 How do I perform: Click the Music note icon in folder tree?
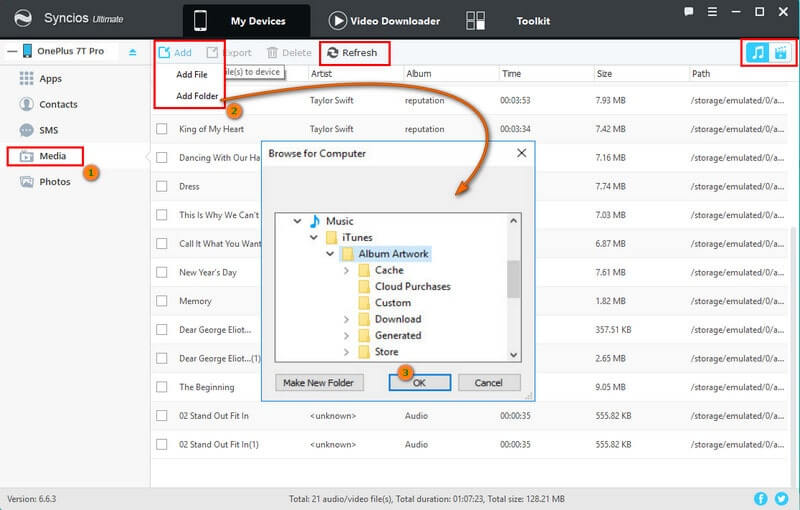pos(314,221)
